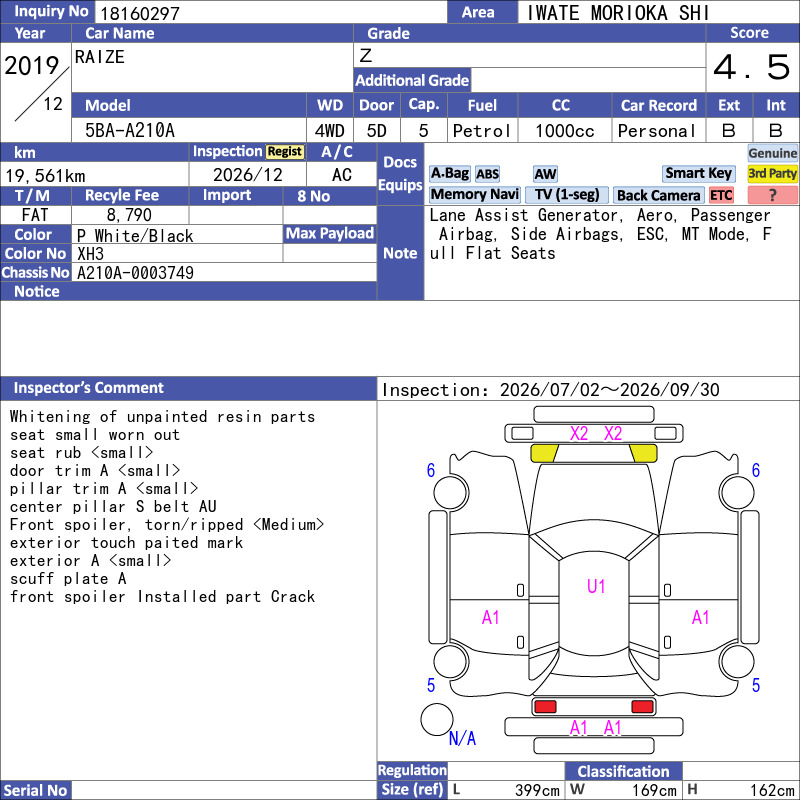800x800 pixels.
Task: Toggle the Genuine label
Action: point(772,153)
